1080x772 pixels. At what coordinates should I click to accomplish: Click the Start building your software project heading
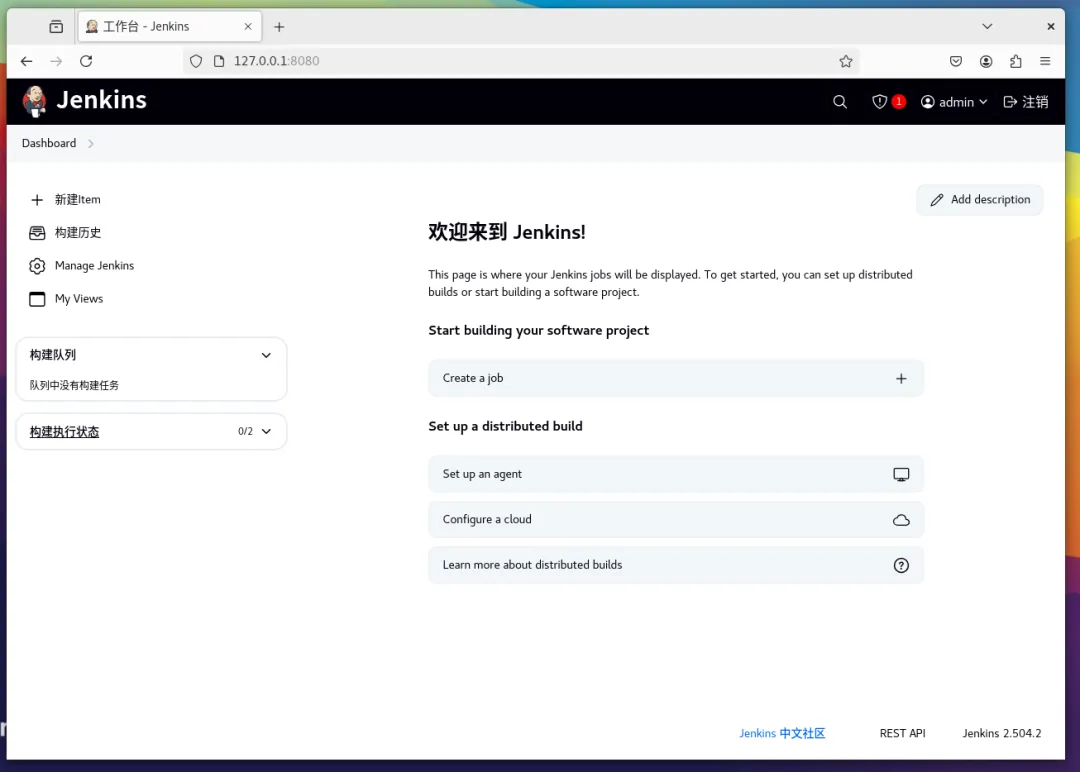click(x=539, y=331)
